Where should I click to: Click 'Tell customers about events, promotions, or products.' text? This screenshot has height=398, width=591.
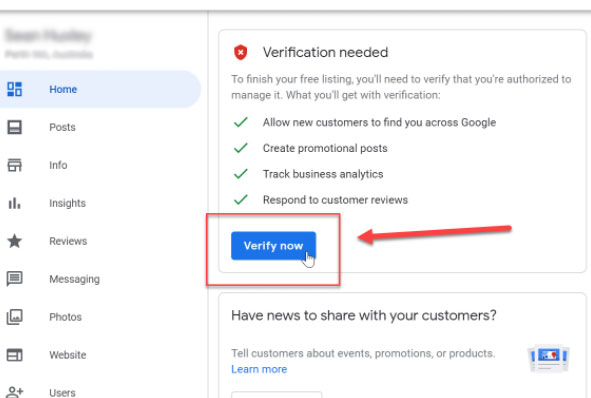click(x=363, y=354)
